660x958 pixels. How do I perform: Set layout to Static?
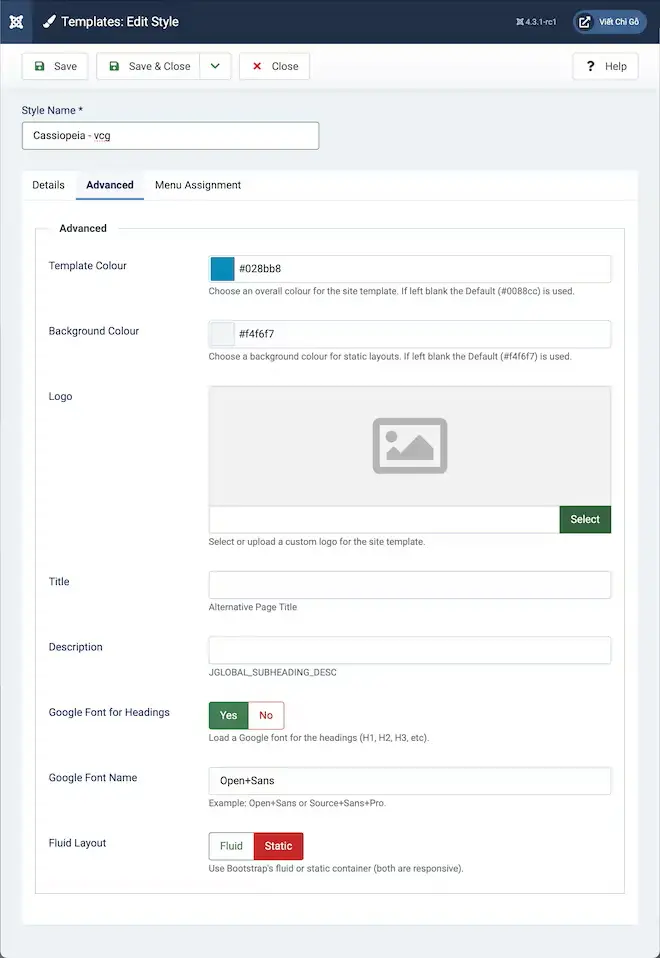pyautogui.click(x=278, y=846)
